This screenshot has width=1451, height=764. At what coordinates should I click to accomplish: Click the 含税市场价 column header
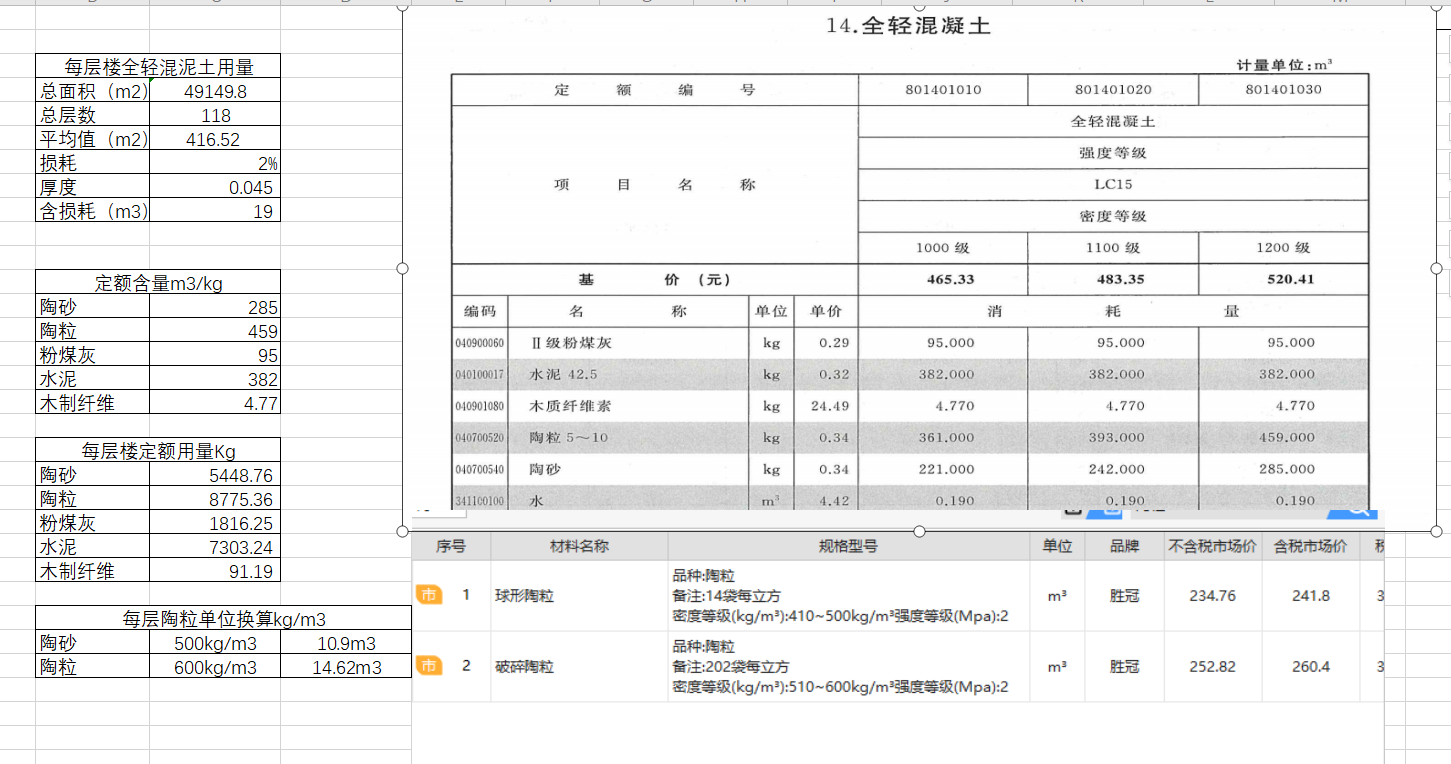coord(1310,547)
